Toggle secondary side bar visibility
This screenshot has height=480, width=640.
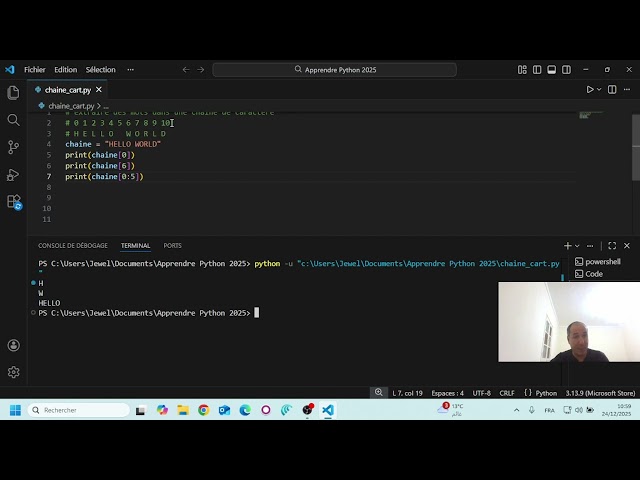coord(566,70)
